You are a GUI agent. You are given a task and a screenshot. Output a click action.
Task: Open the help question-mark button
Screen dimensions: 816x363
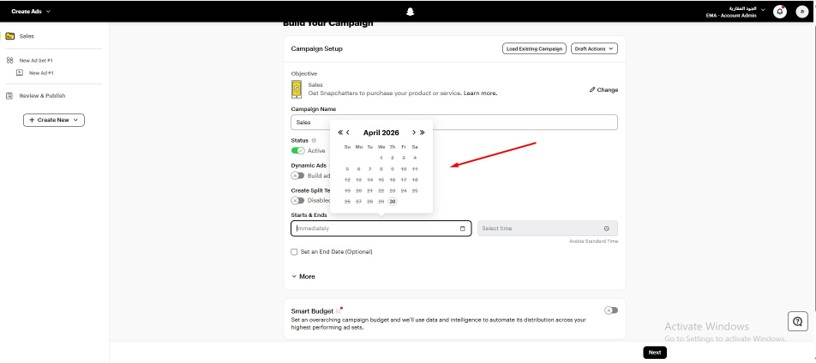tap(798, 321)
